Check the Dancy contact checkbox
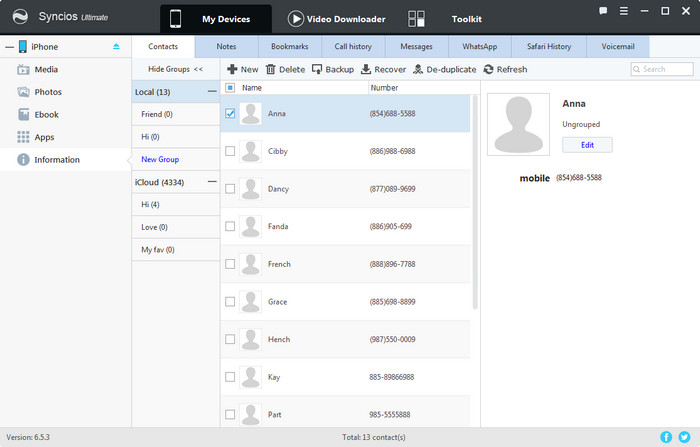 point(230,189)
